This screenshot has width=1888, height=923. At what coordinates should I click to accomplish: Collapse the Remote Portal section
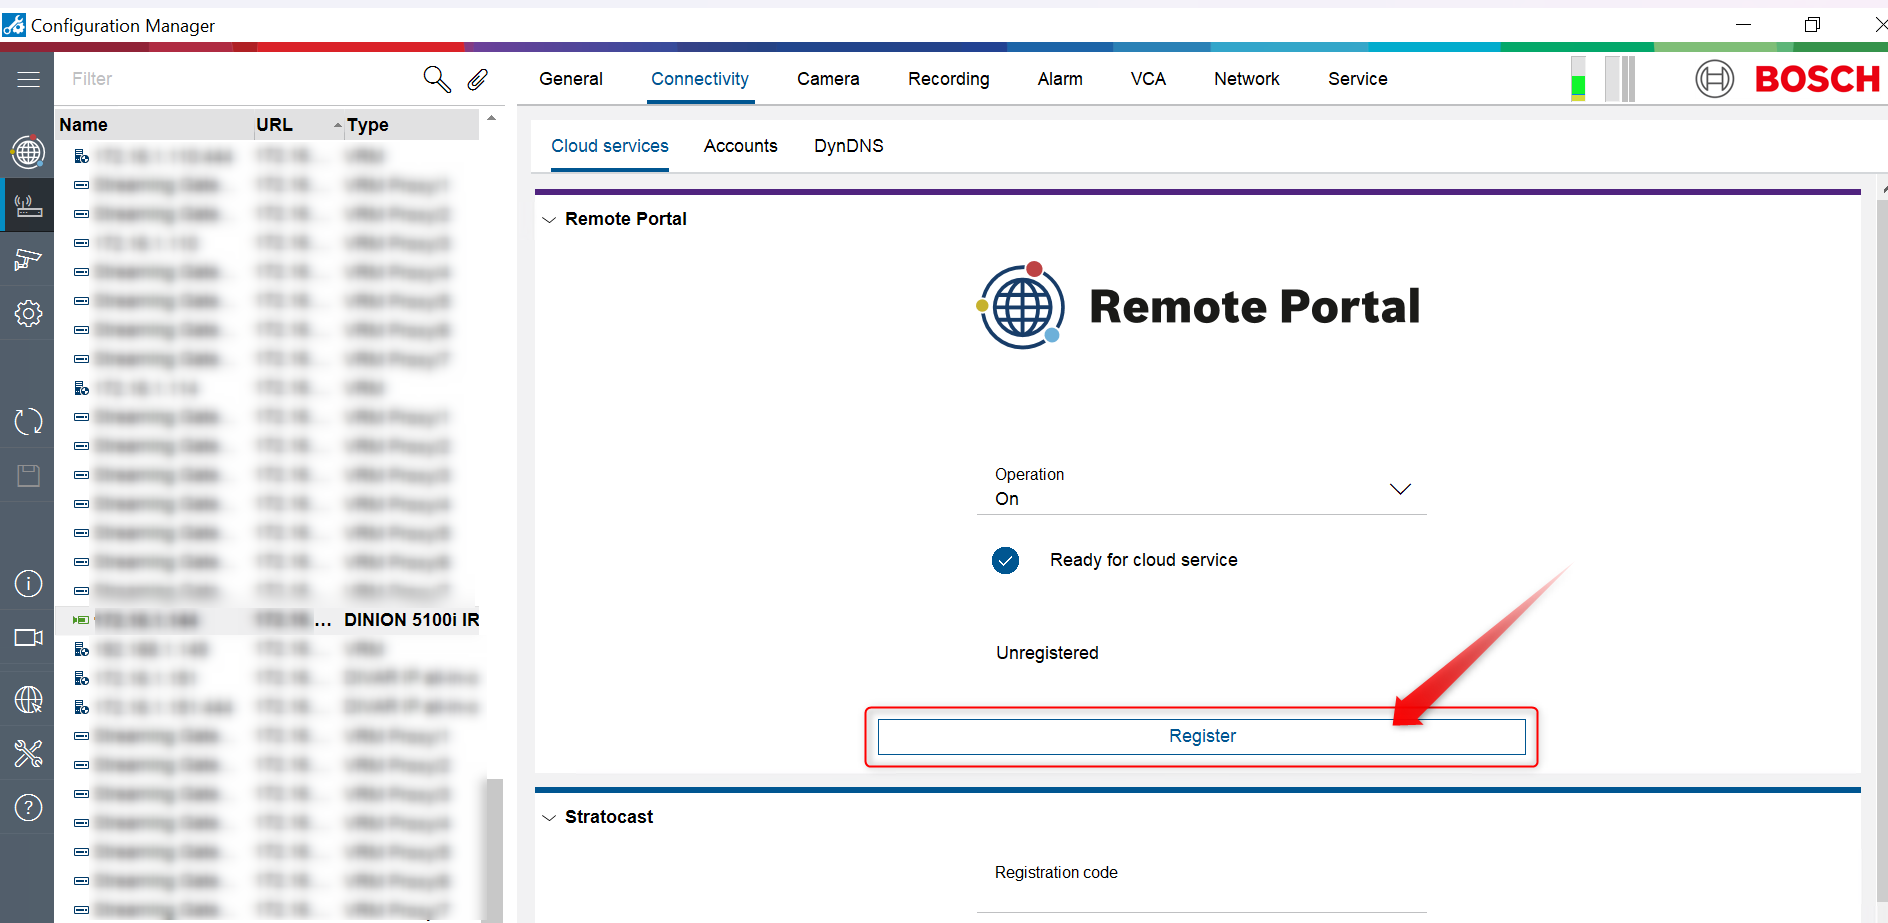[548, 219]
